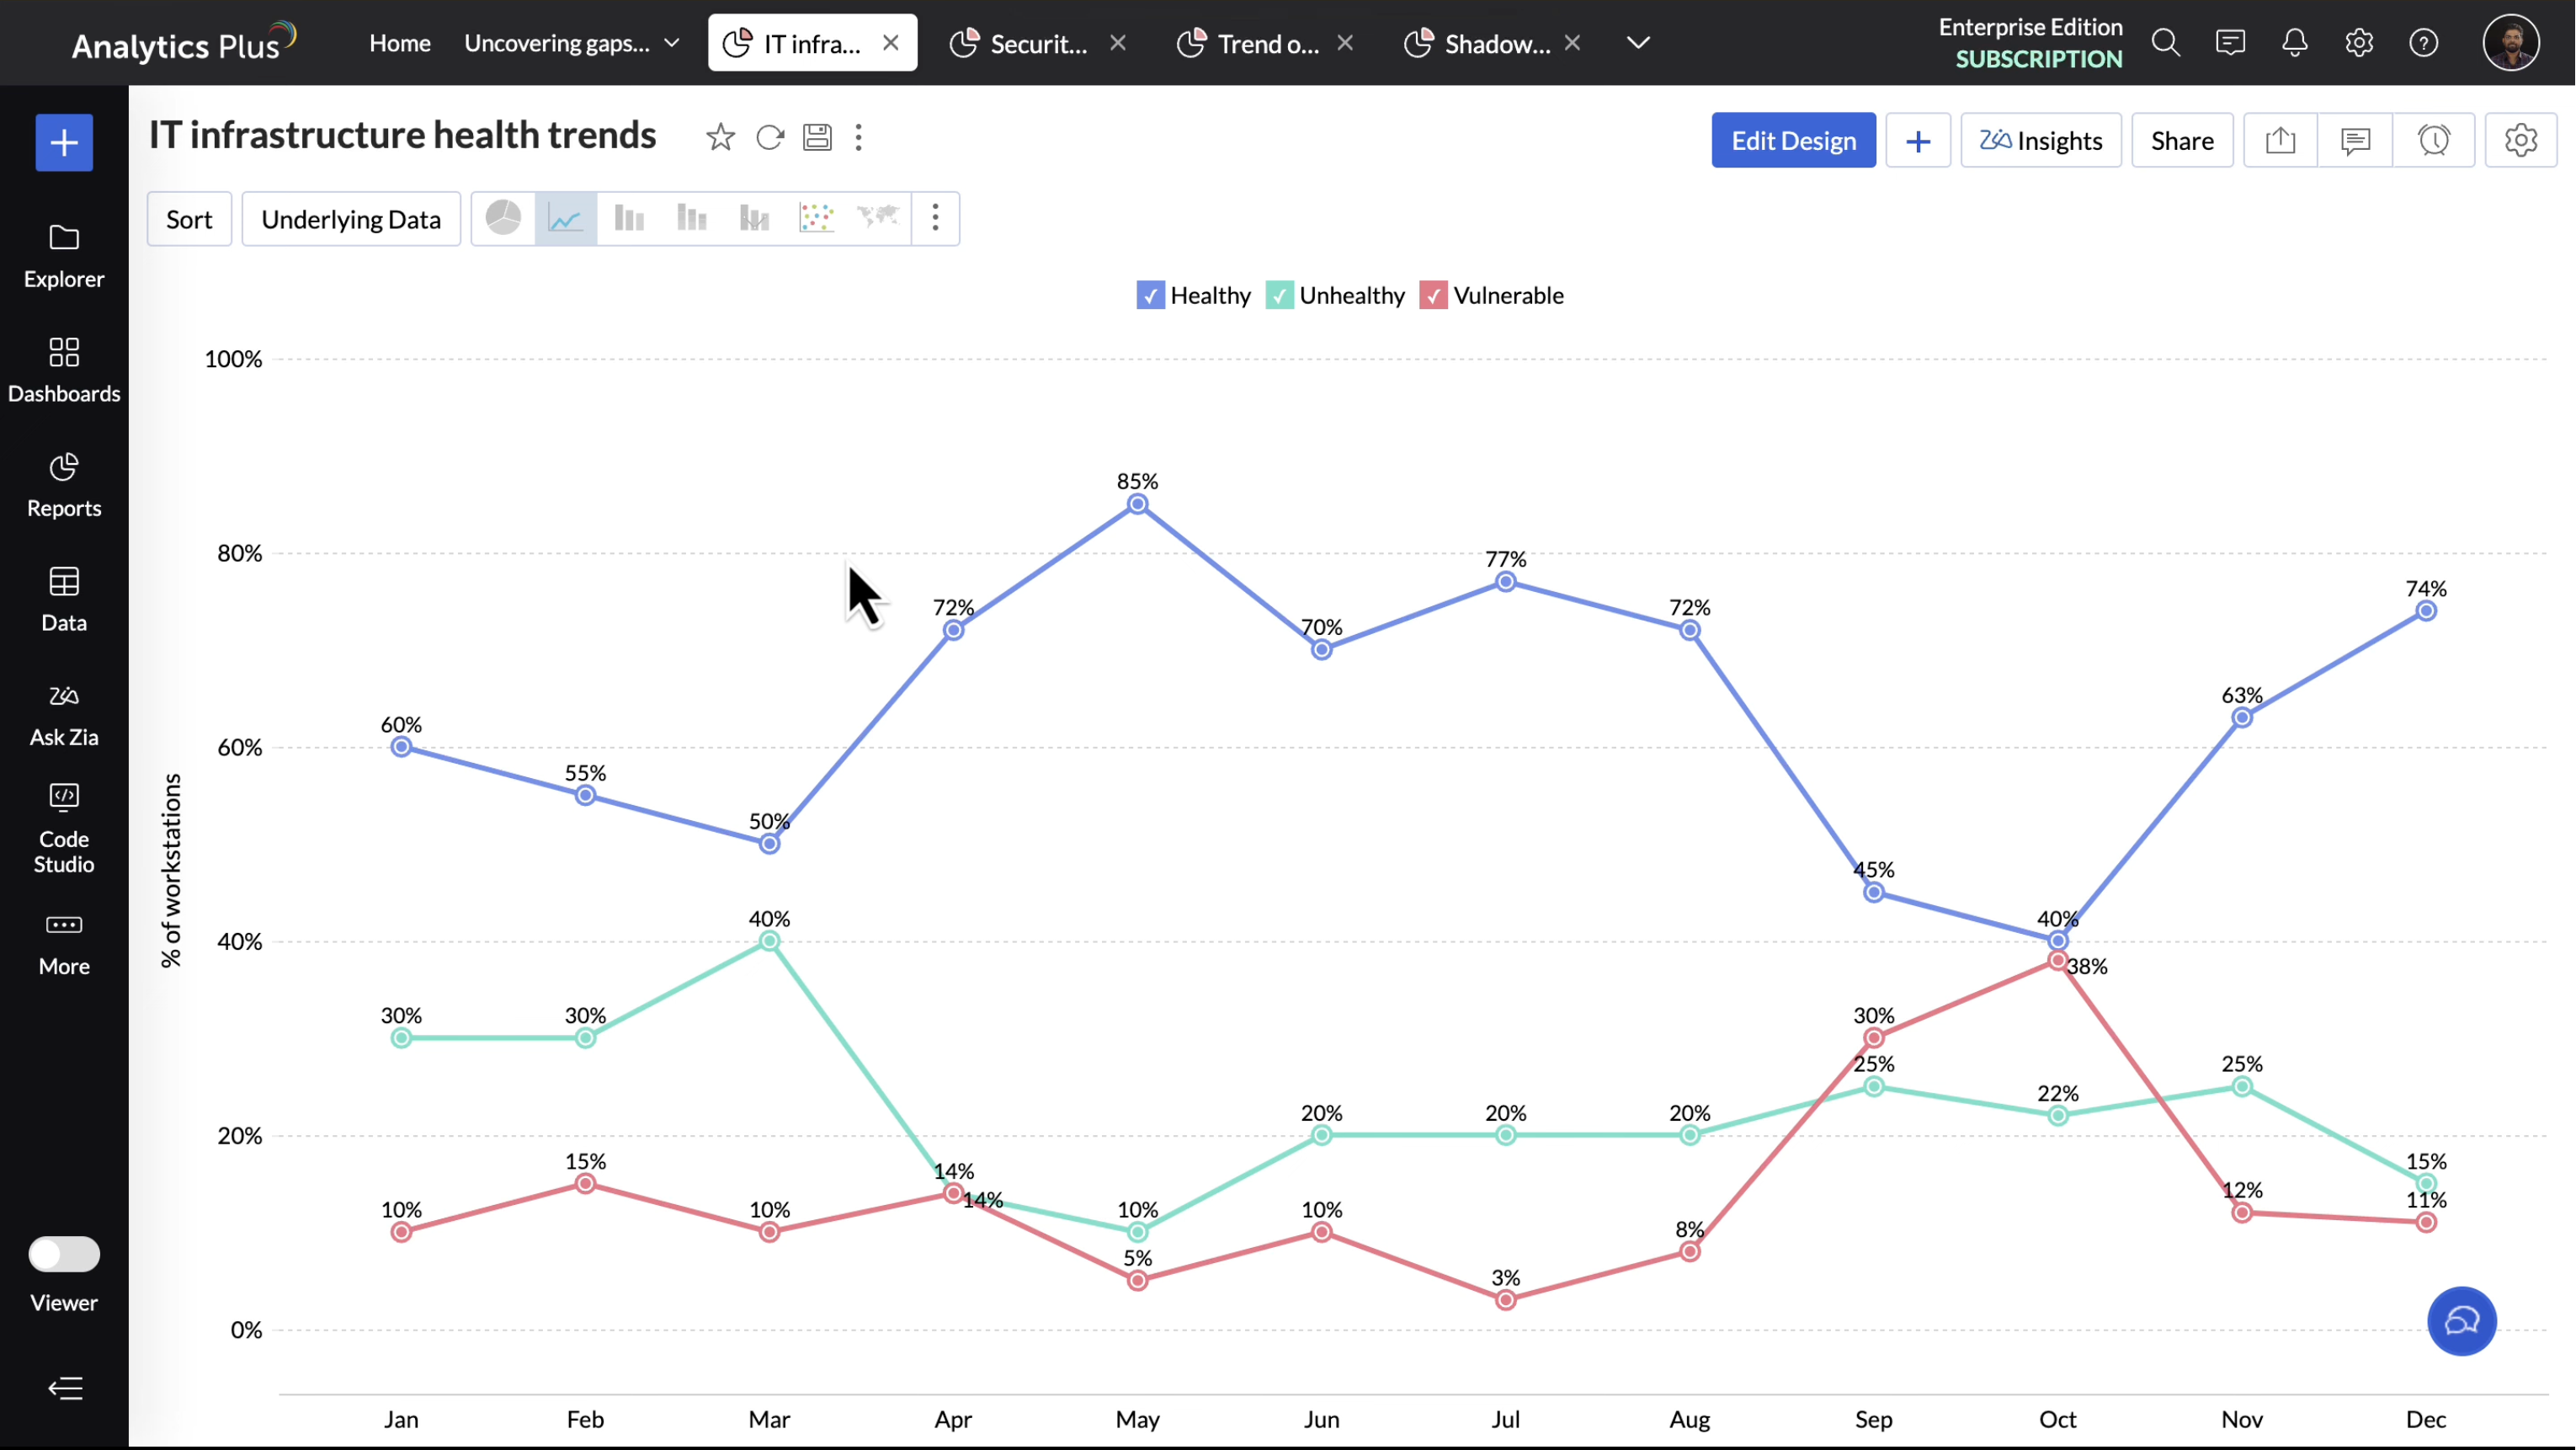Click the Edit Design button
Screen dimensions: 2576x1450
click(1793, 140)
